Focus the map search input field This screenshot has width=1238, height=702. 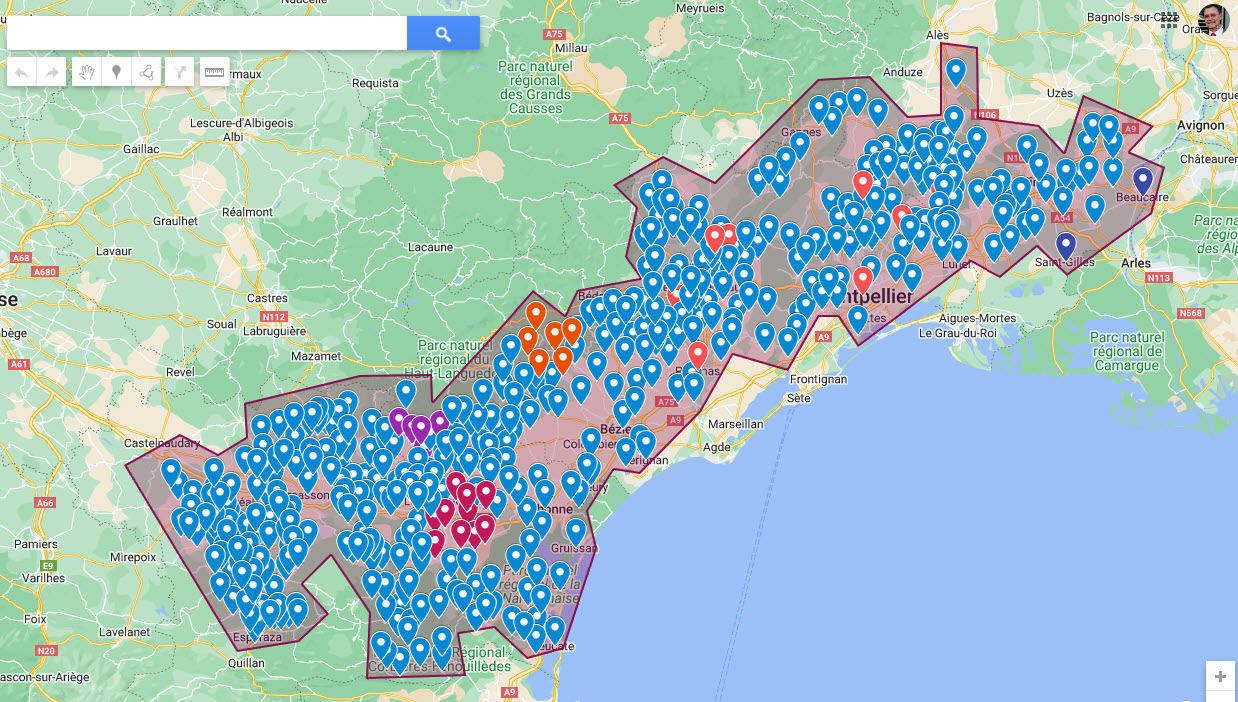206,33
